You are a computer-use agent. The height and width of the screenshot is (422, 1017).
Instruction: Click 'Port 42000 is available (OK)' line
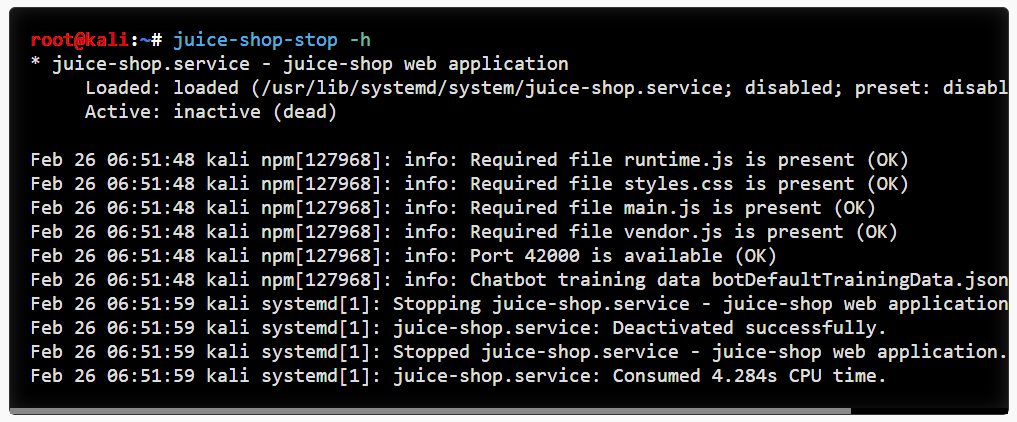click(403, 256)
